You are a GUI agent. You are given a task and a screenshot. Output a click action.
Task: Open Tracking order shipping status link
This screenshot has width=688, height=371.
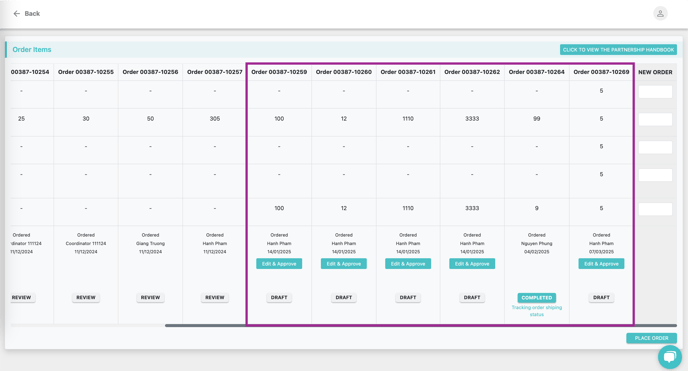point(537,311)
